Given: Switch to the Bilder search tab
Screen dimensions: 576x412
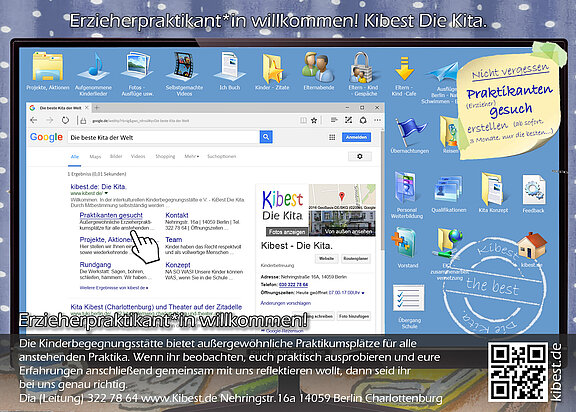Looking at the screenshot, I should (x=116, y=156).
